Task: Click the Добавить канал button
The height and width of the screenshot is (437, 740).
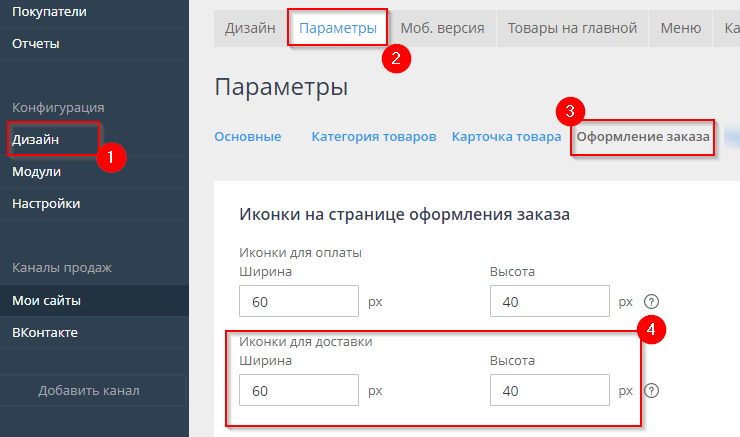Action: [x=89, y=390]
